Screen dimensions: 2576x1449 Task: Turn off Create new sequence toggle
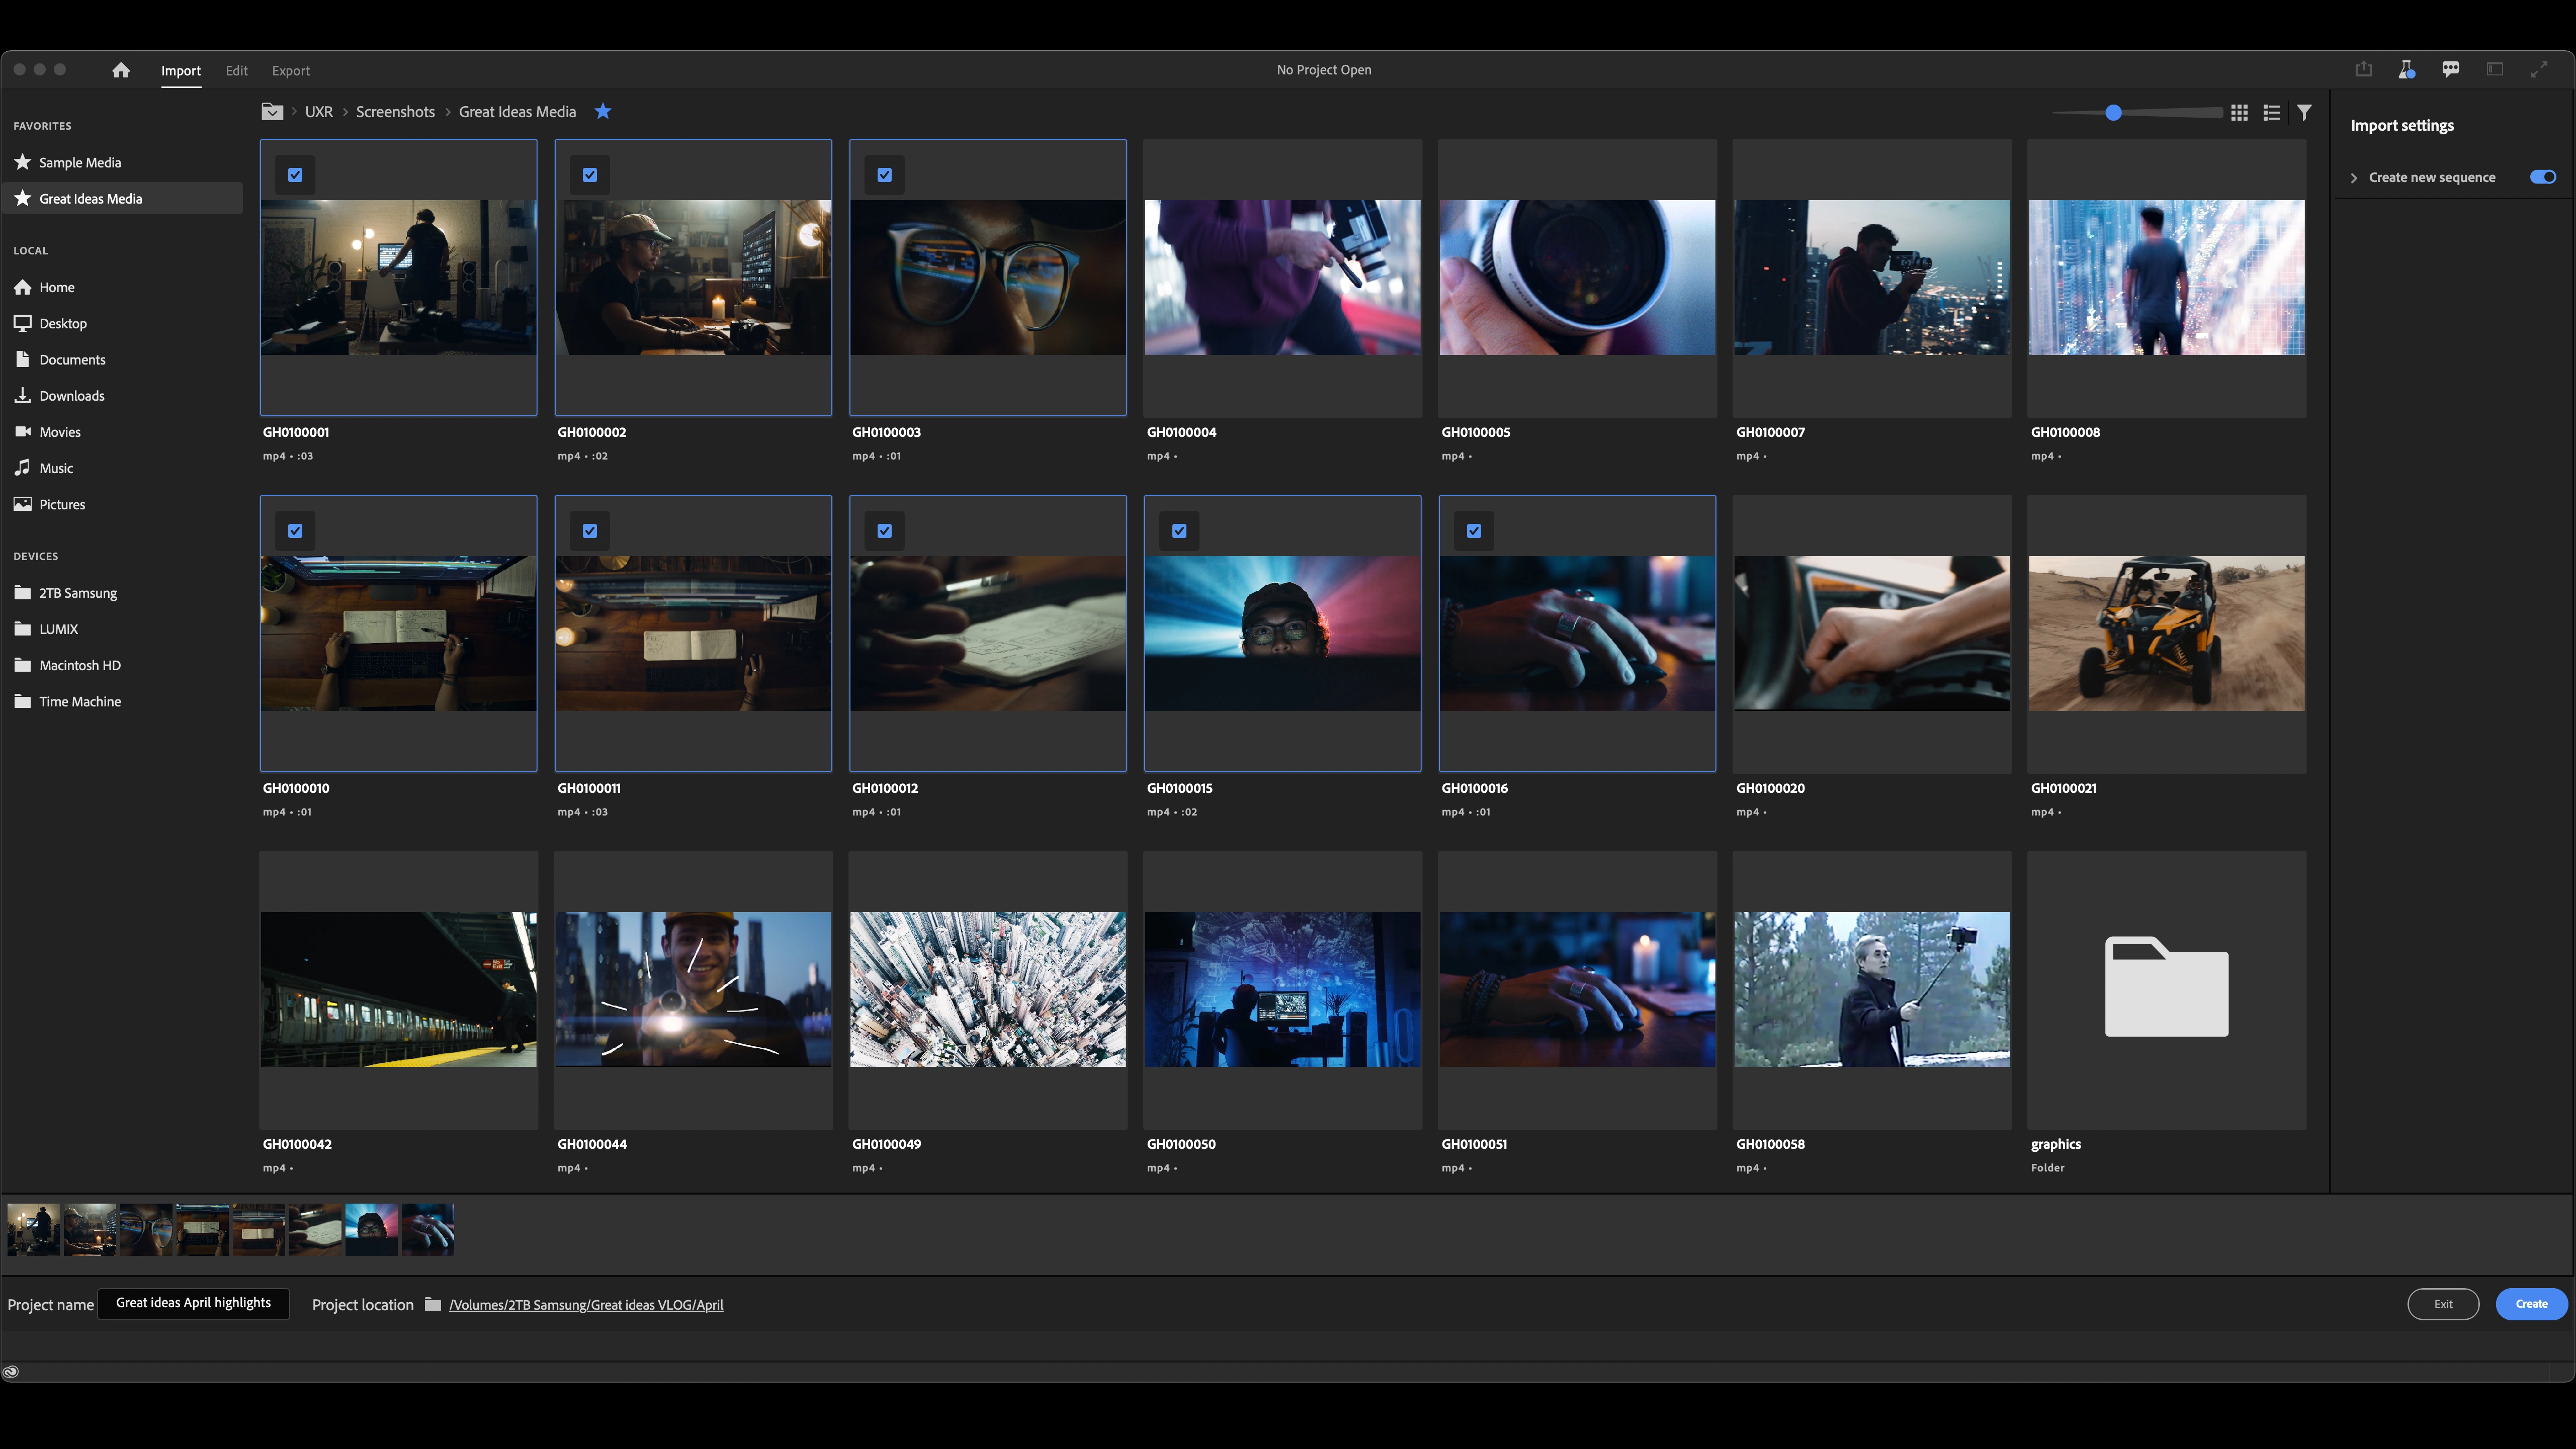click(x=2542, y=177)
